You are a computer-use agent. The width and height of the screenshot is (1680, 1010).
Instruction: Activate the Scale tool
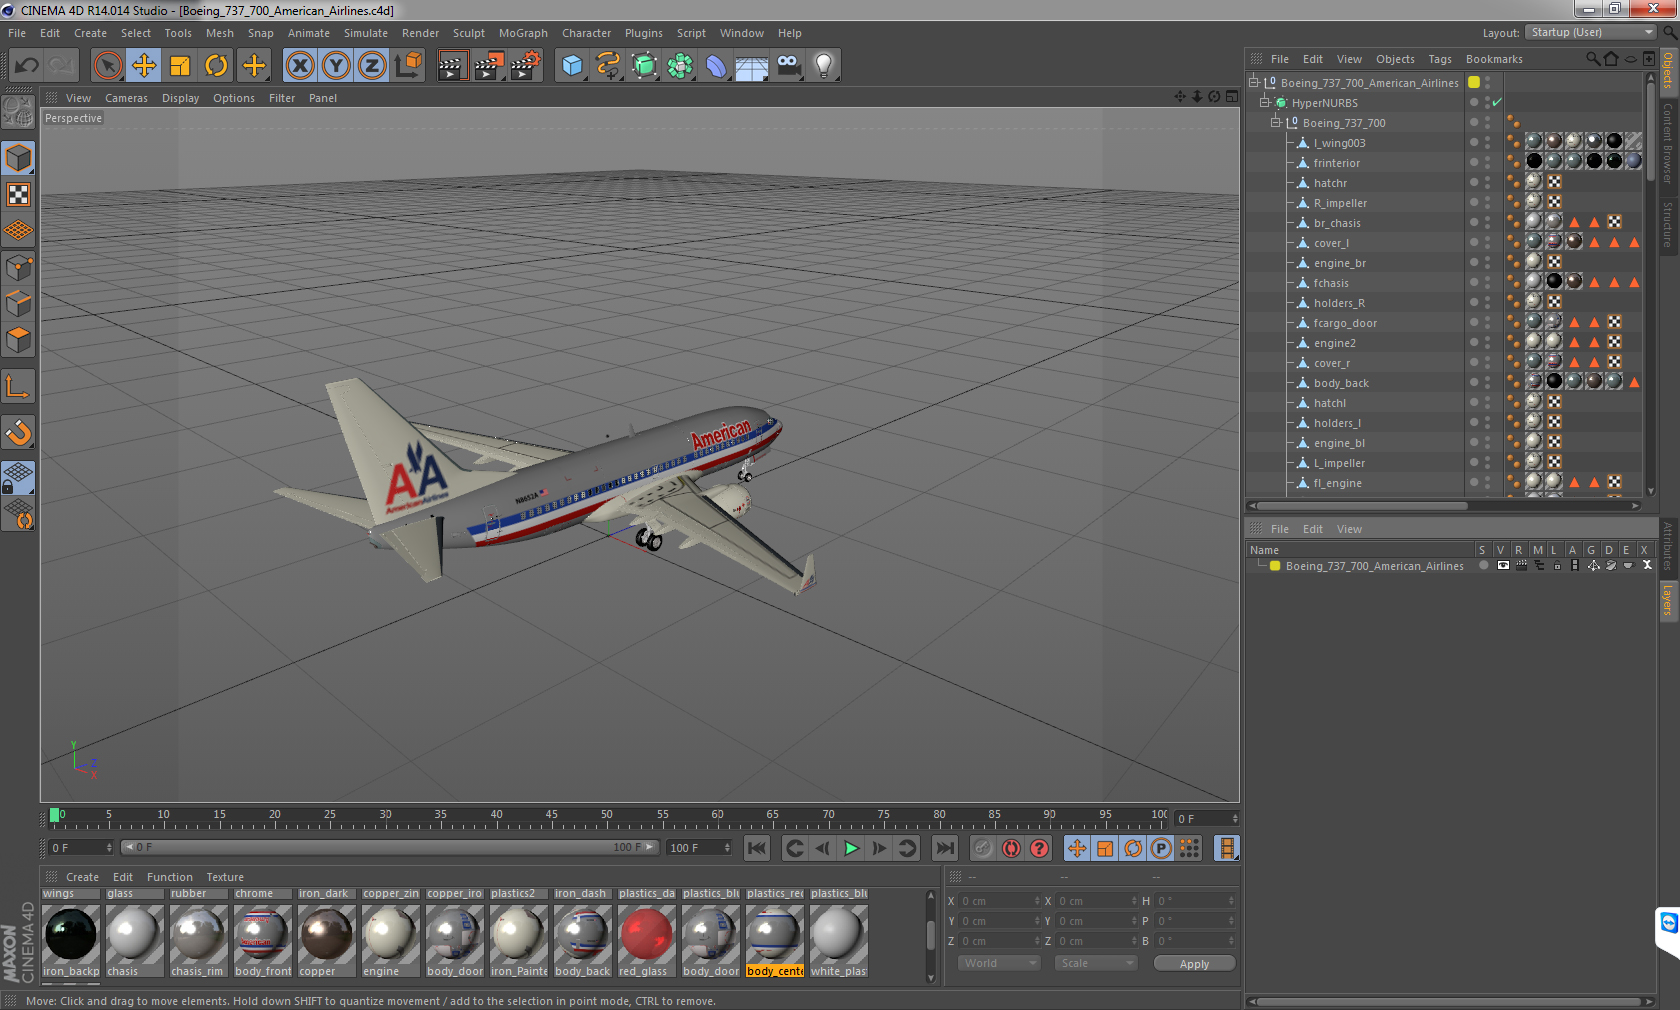pyautogui.click(x=180, y=66)
